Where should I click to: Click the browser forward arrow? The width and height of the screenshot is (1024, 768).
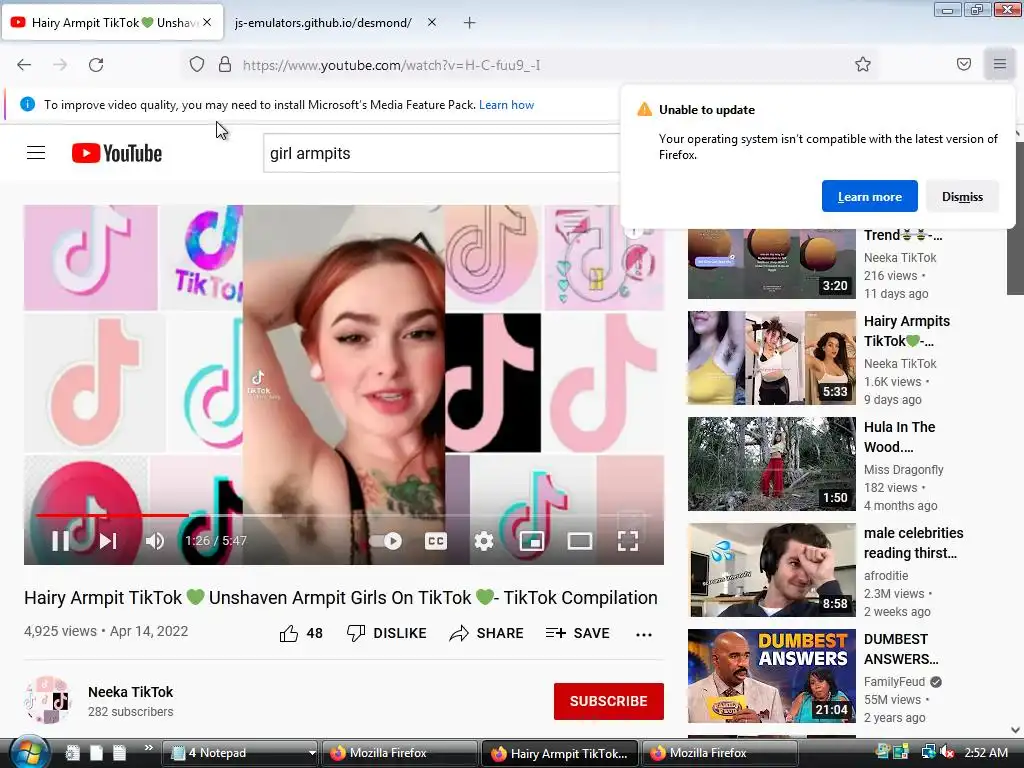60,65
